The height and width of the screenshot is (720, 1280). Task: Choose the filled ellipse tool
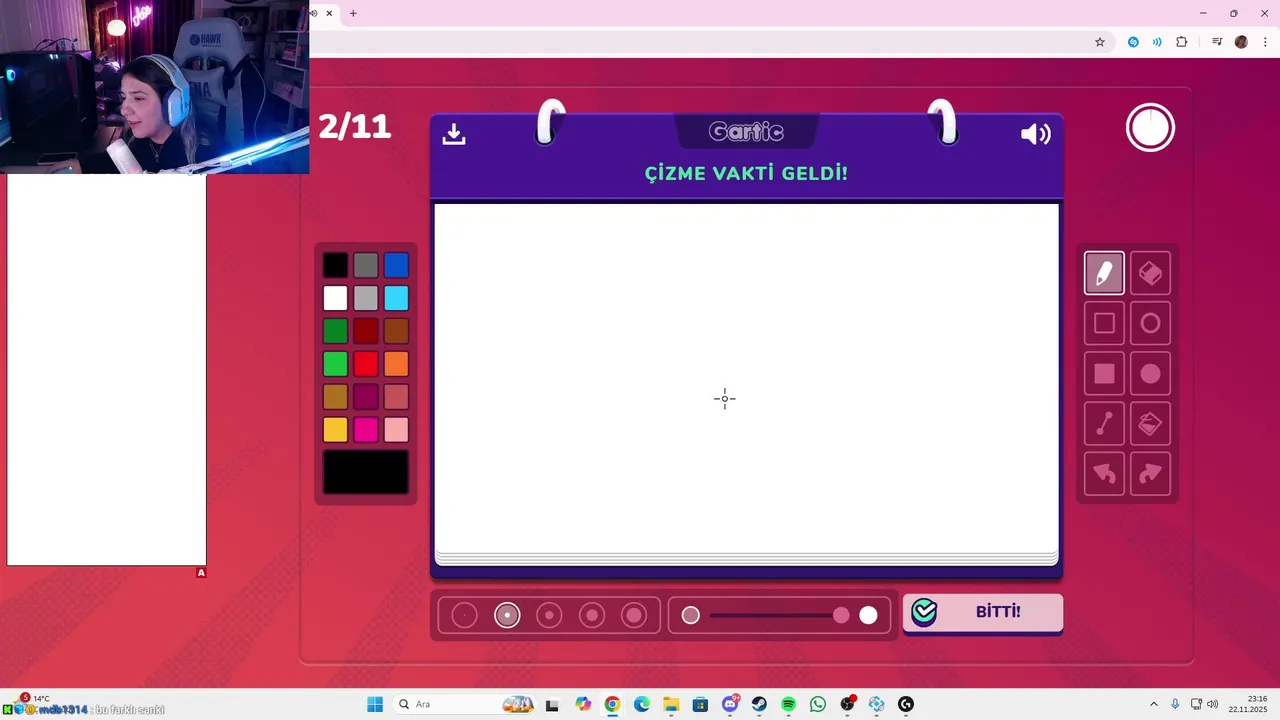(x=1150, y=374)
